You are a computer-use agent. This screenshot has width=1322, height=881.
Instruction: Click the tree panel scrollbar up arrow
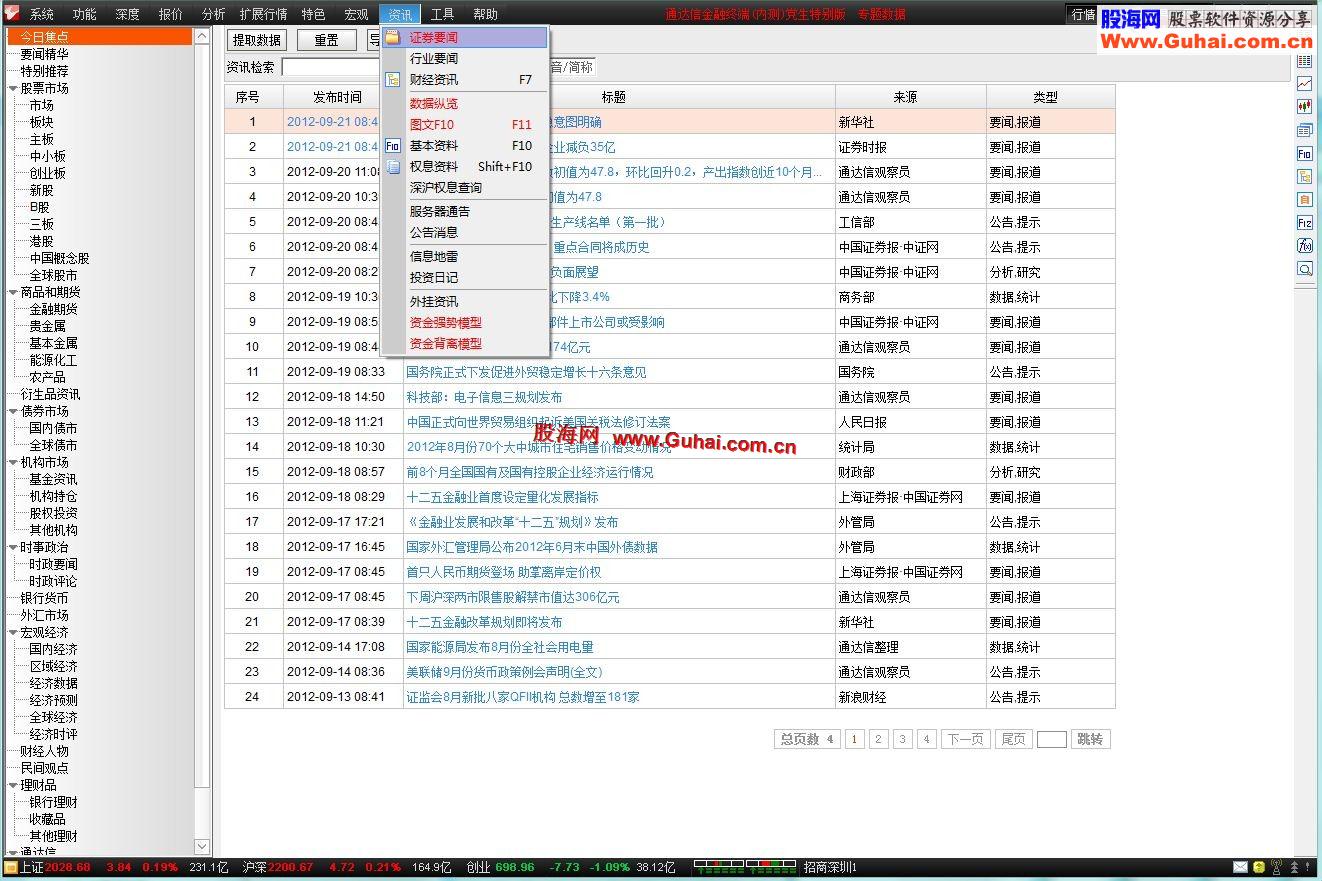(202, 36)
